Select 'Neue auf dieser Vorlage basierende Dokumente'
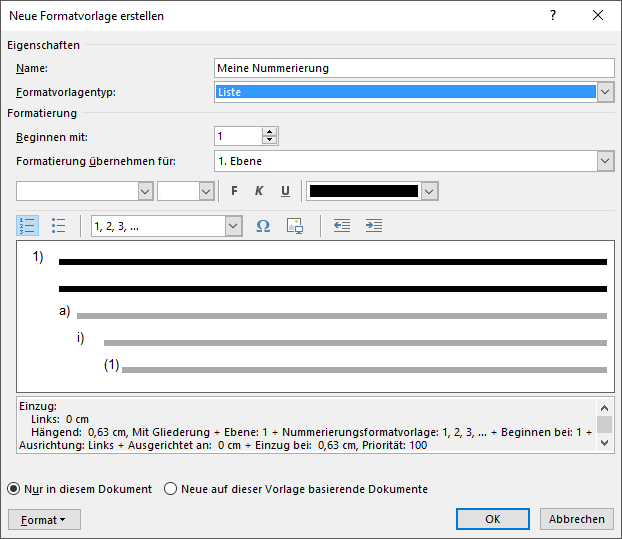Screen dimensions: 622x539 [x=170, y=489]
